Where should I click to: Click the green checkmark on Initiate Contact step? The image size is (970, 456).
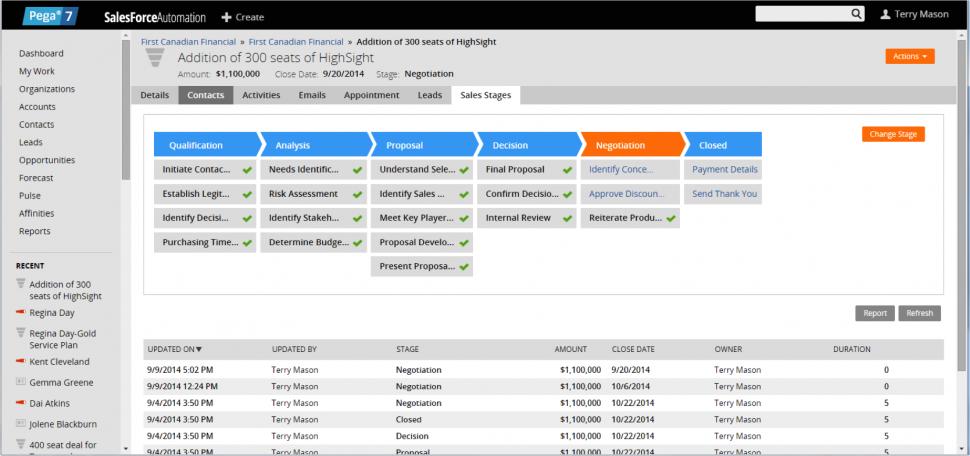(247, 170)
